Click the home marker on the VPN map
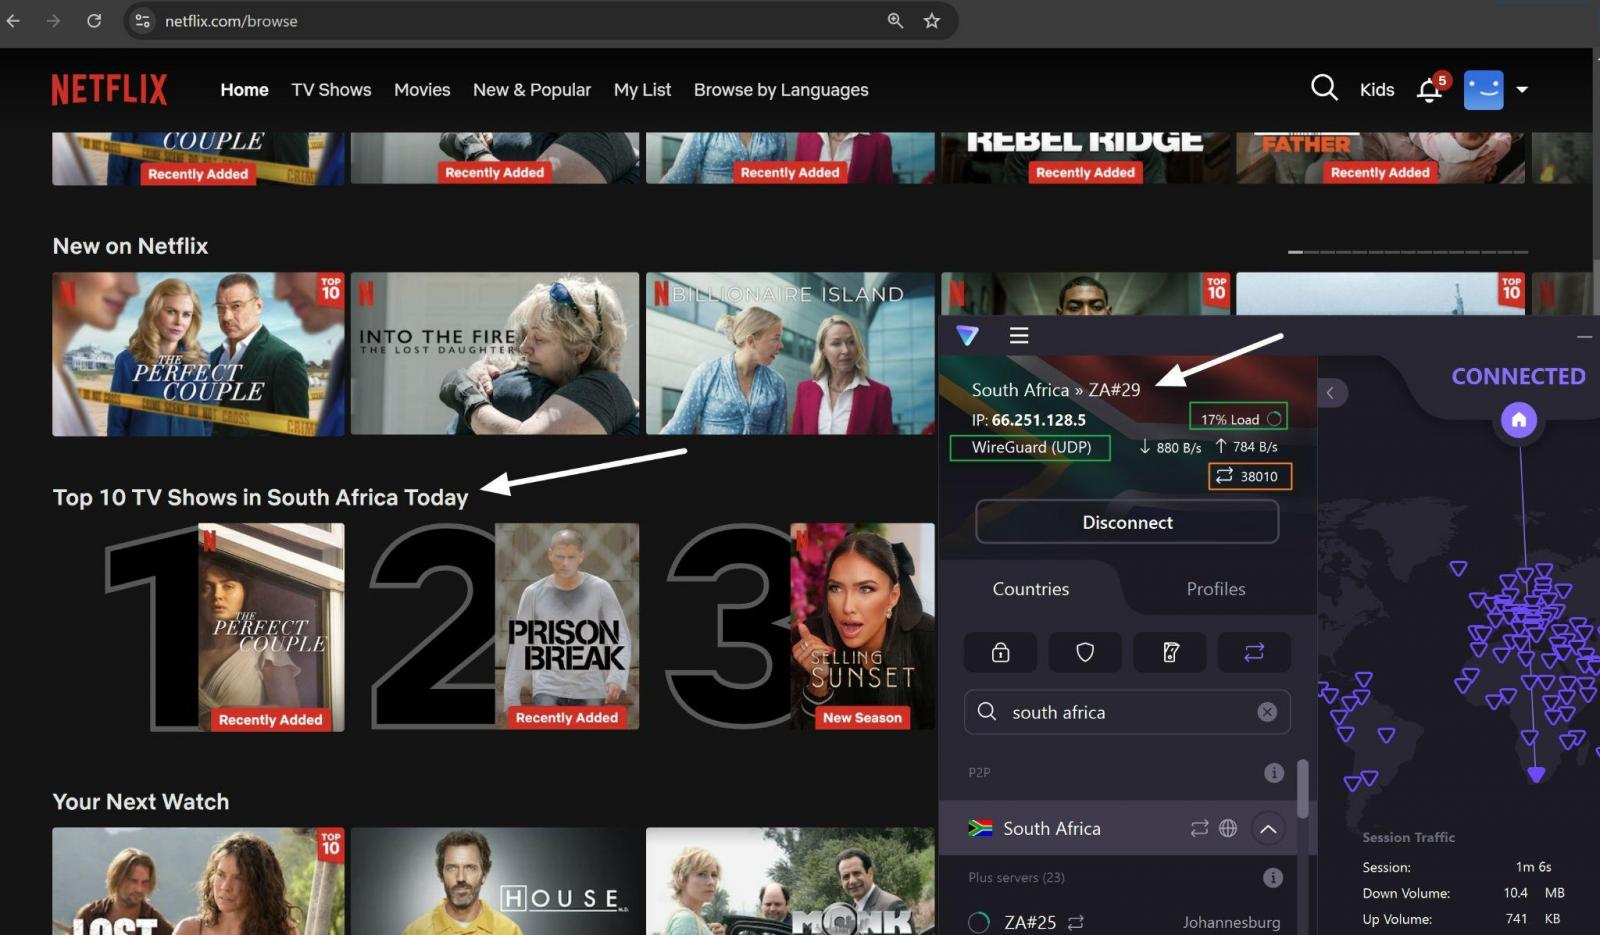Image resolution: width=1600 pixels, height=935 pixels. (x=1518, y=421)
